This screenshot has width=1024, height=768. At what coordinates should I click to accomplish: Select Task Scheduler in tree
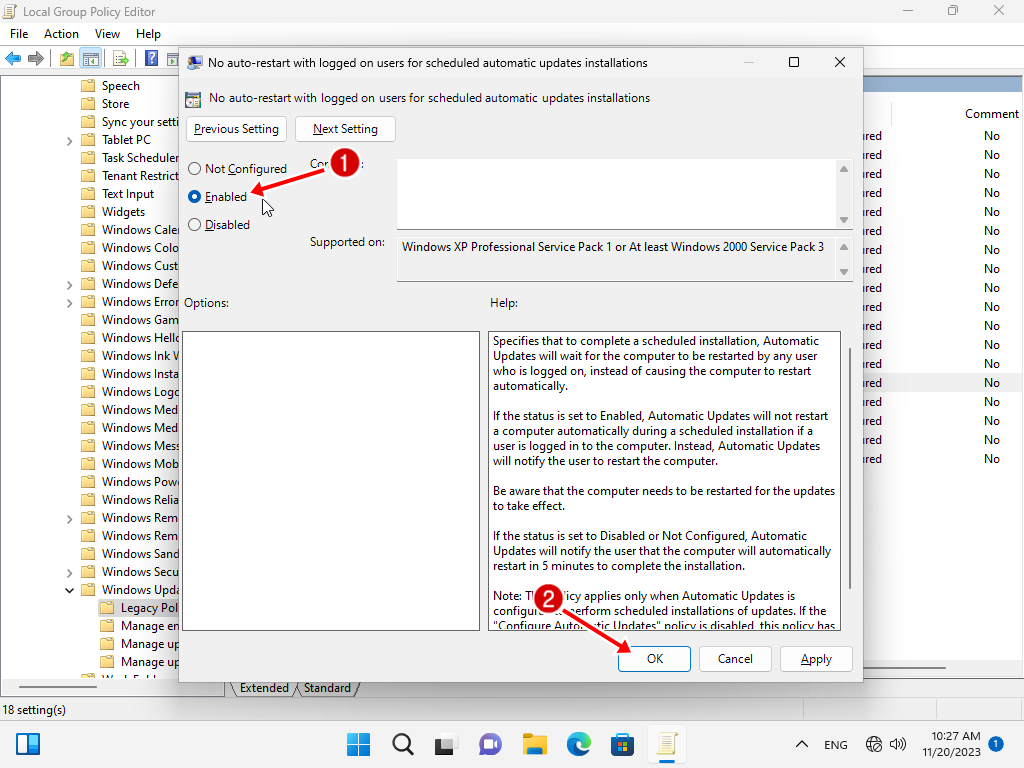[140, 158]
